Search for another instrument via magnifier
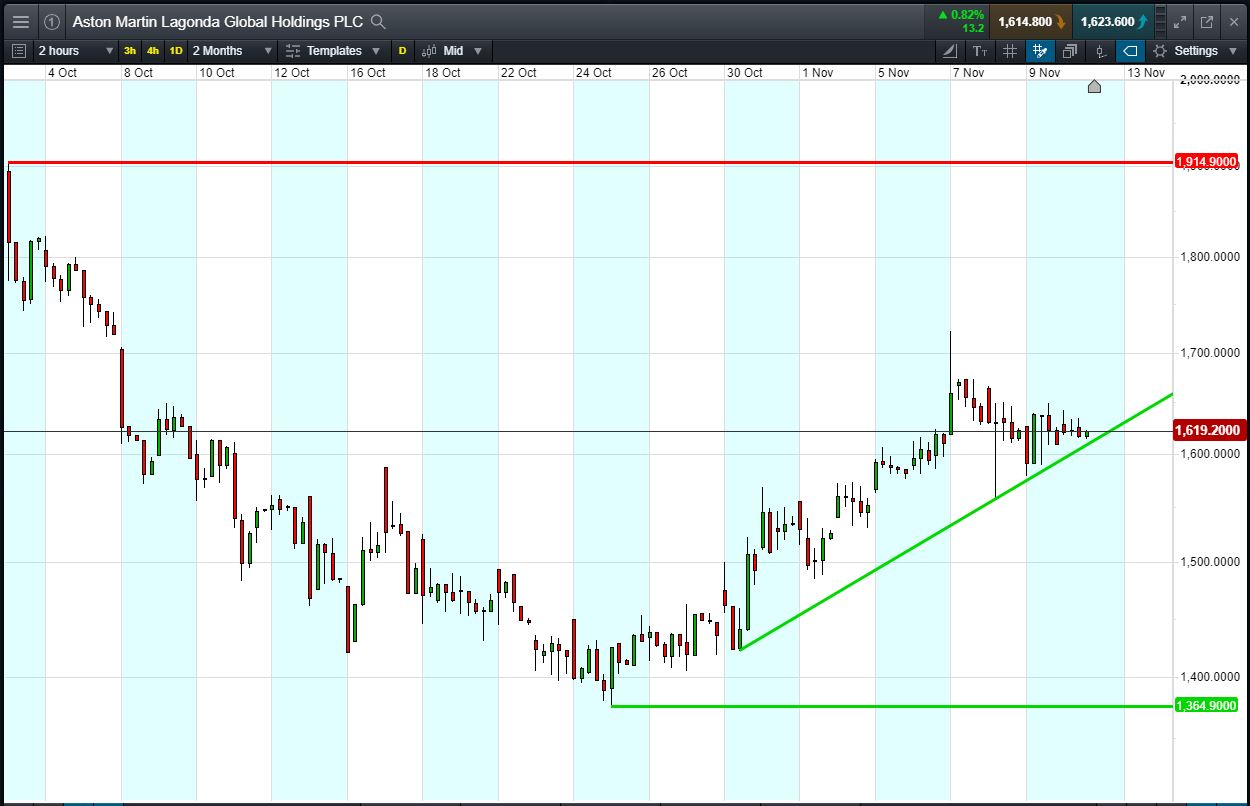Viewport: 1250px width, 806px height. 377,21
